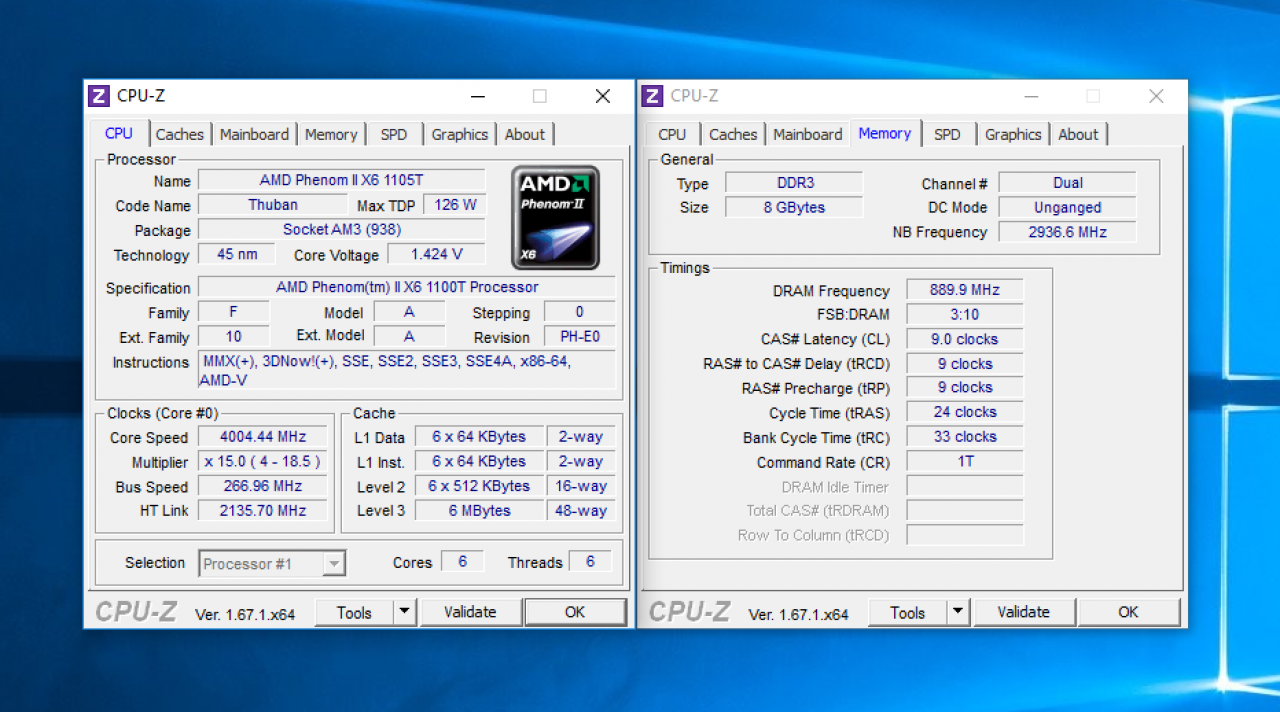Click the Bus Speed value 266.96 MHz
Viewport: 1280px width, 712px height.
click(x=264, y=486)
